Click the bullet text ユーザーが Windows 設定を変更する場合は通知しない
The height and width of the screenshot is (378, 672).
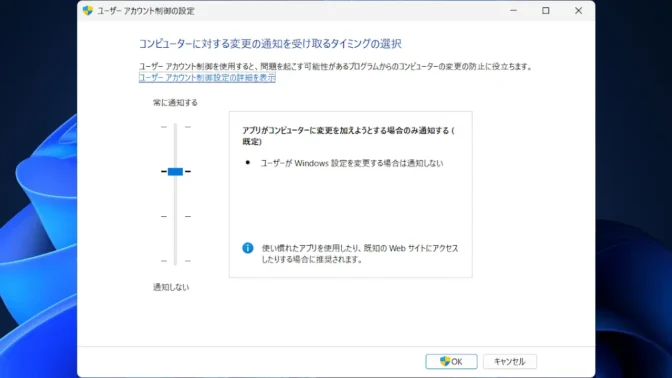click(x=352, y=163)
